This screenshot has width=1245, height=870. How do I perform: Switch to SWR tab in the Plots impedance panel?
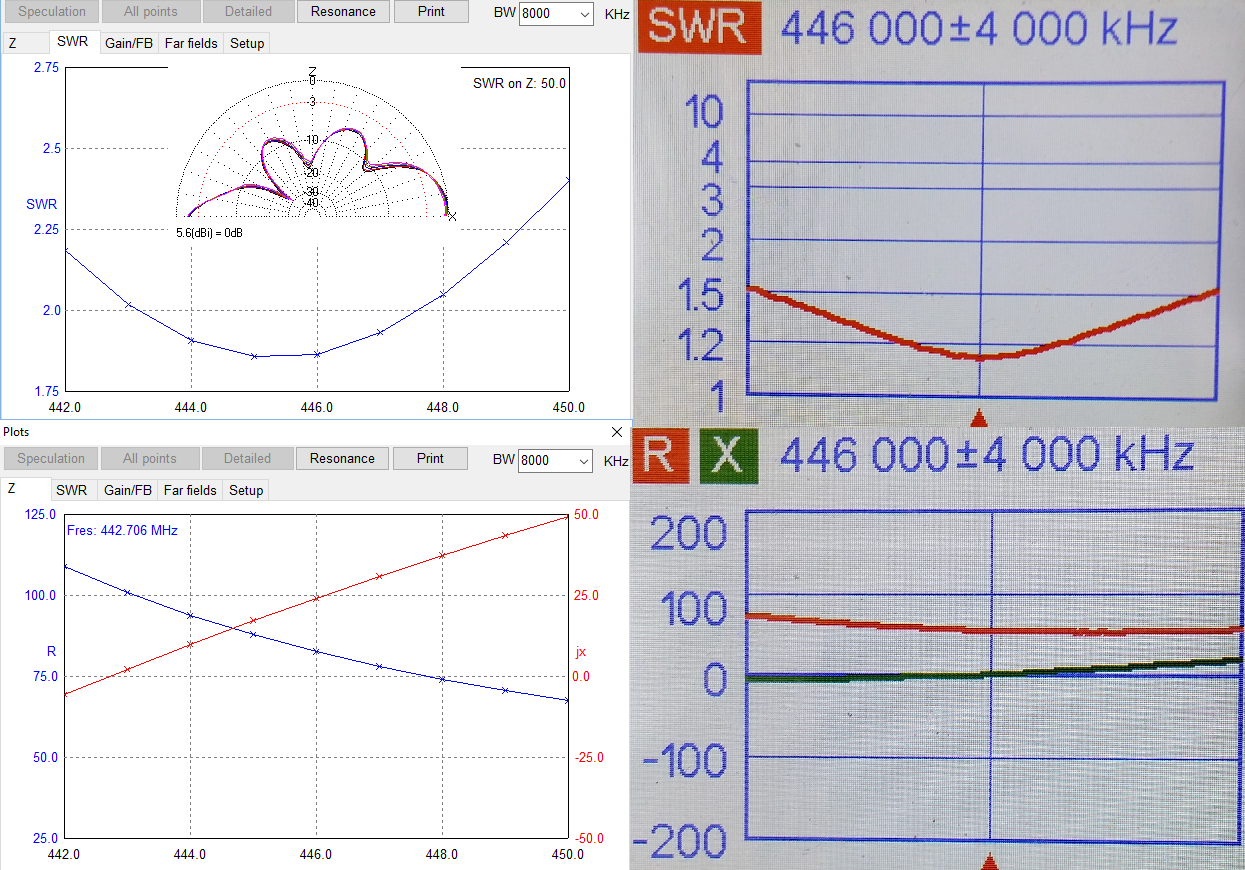click(x=72, y=490)
